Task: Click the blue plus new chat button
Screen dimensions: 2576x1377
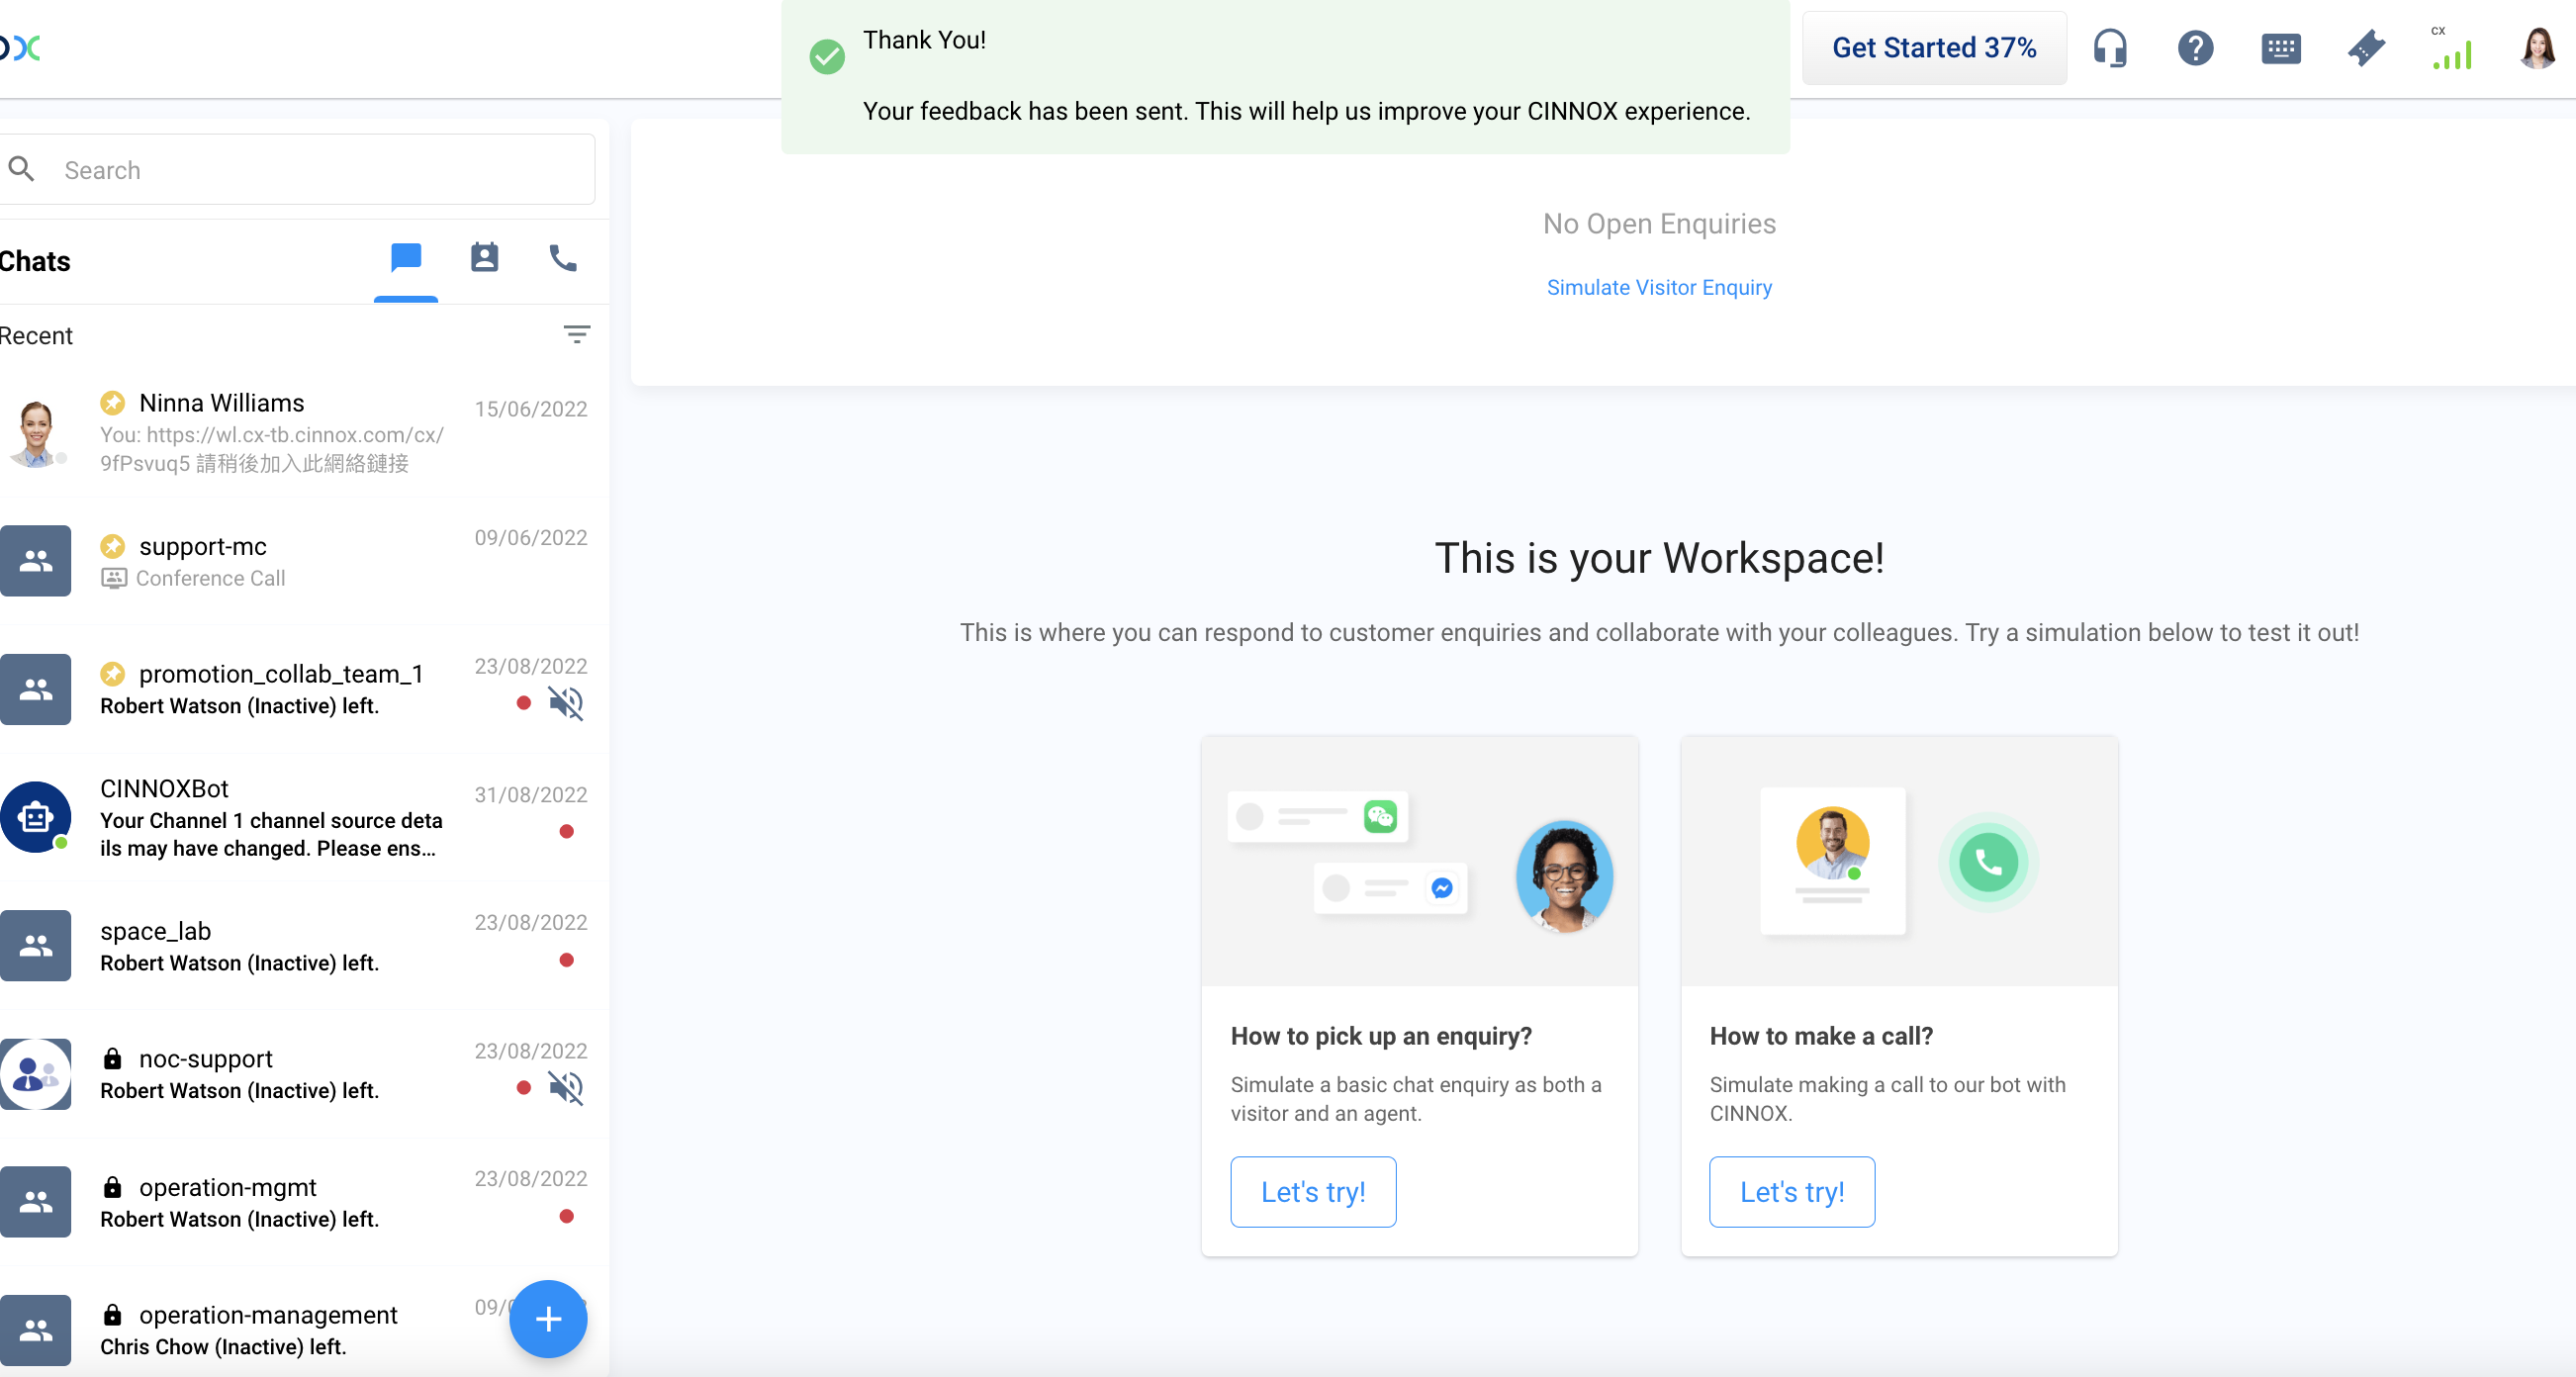Action: [x=548, y=1318]
